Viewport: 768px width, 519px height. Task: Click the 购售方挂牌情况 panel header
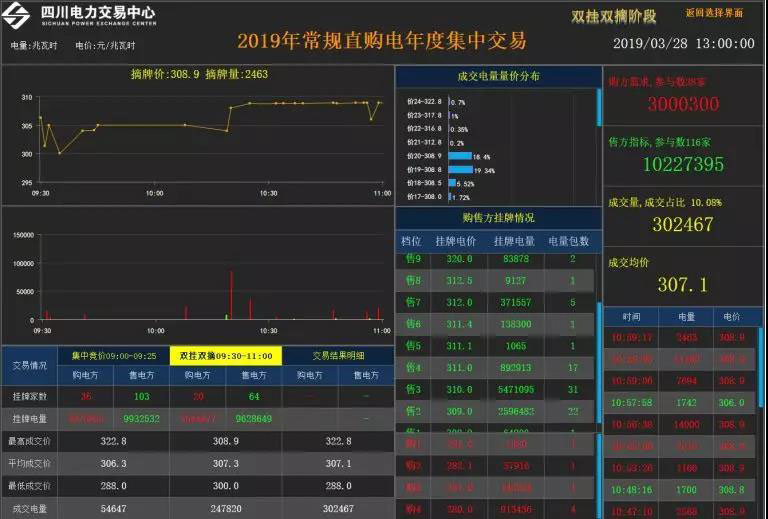point(498,217)
